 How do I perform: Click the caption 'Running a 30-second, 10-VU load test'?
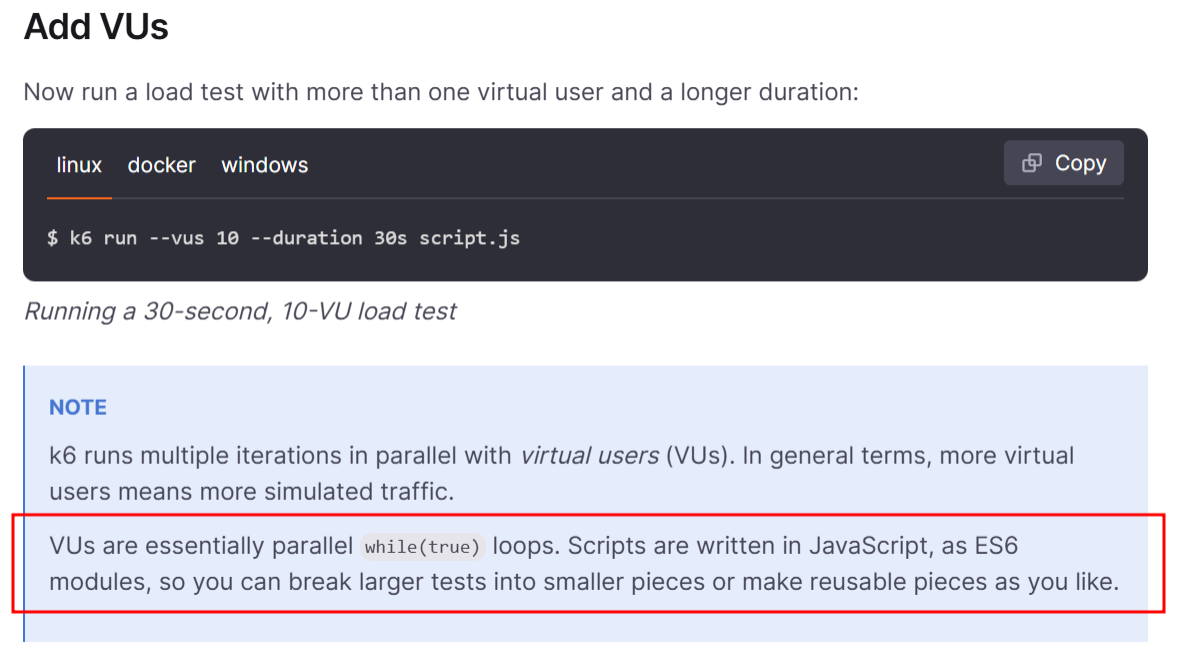point(240,311)
